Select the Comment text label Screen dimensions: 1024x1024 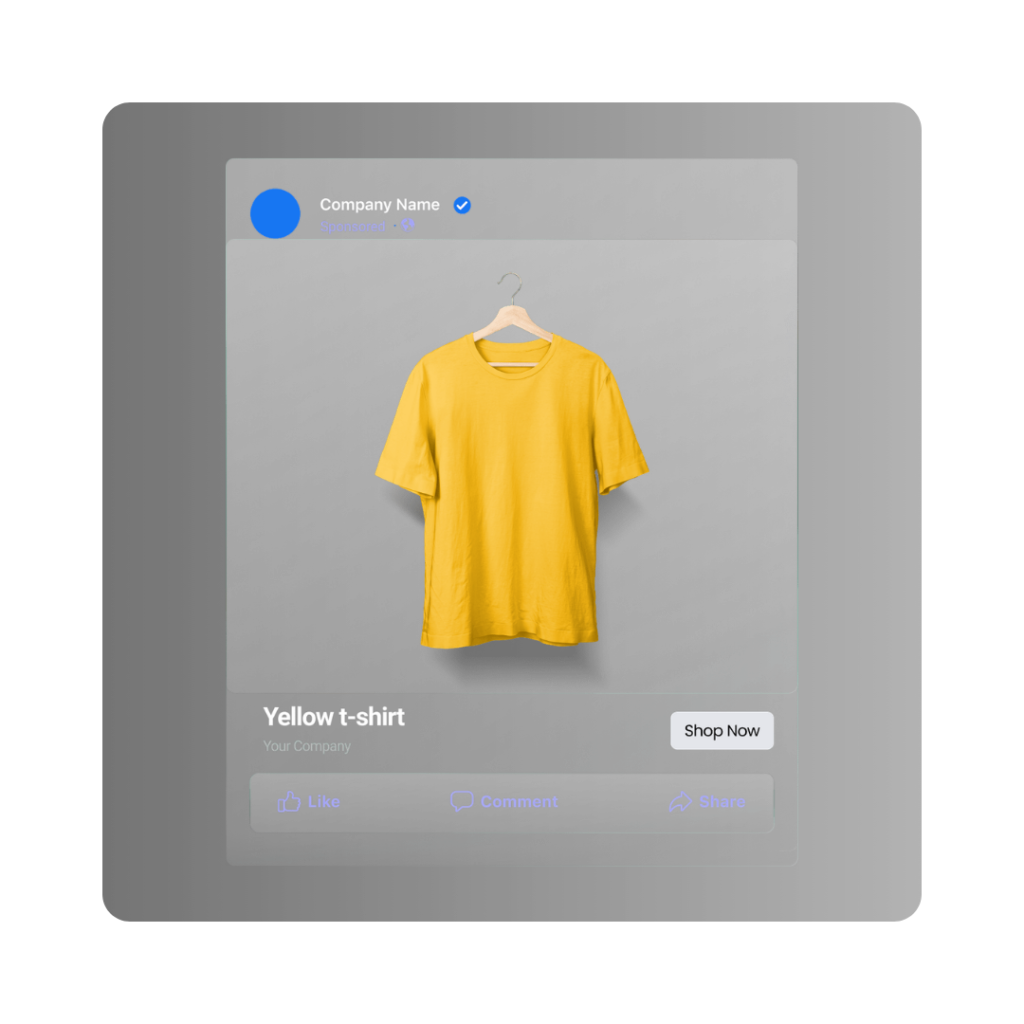click(x=519, y=801)
